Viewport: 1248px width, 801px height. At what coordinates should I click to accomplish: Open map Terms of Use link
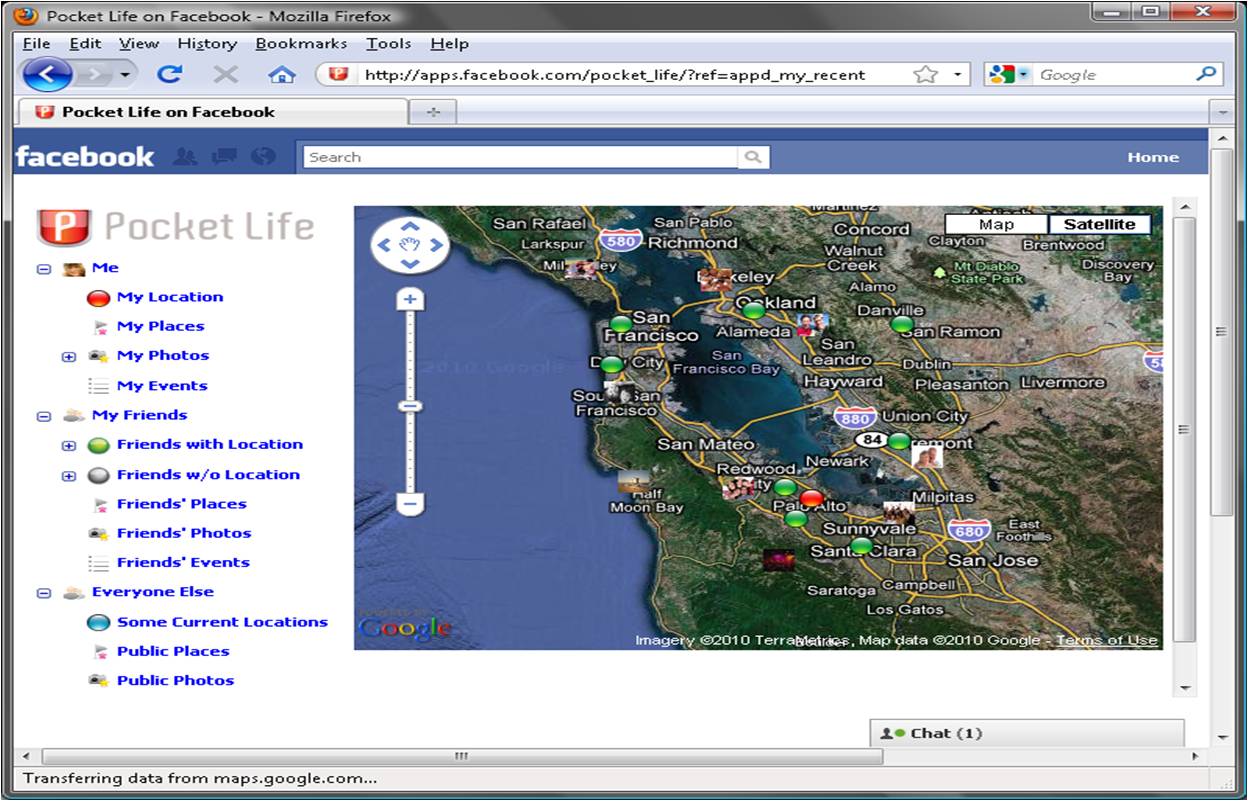1106,641
